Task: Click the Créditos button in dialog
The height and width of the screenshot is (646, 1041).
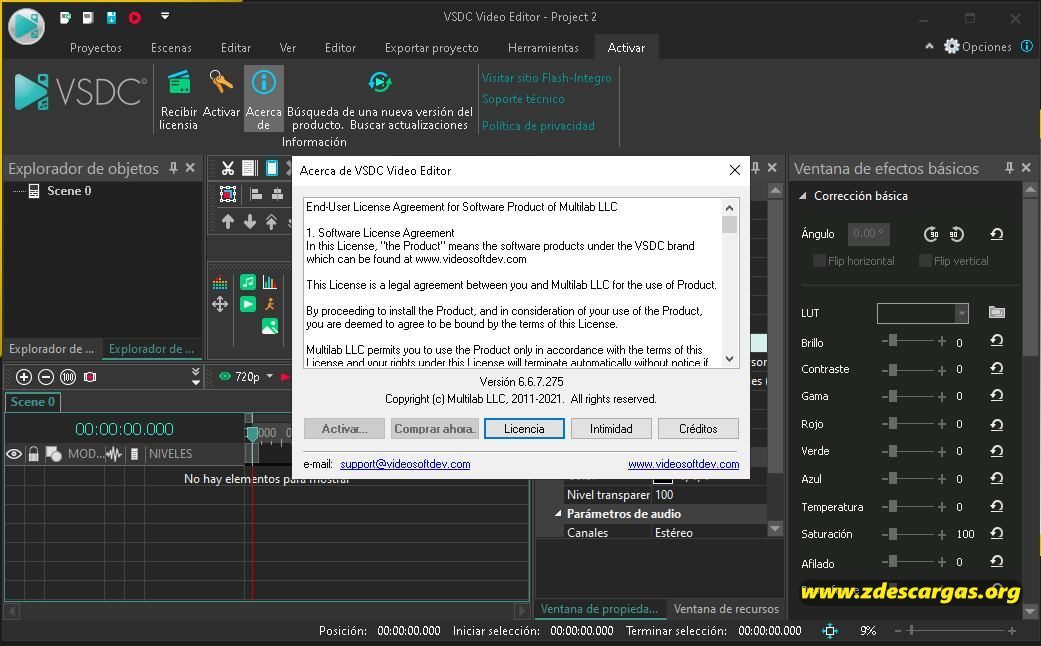Action: click(698, 429)
